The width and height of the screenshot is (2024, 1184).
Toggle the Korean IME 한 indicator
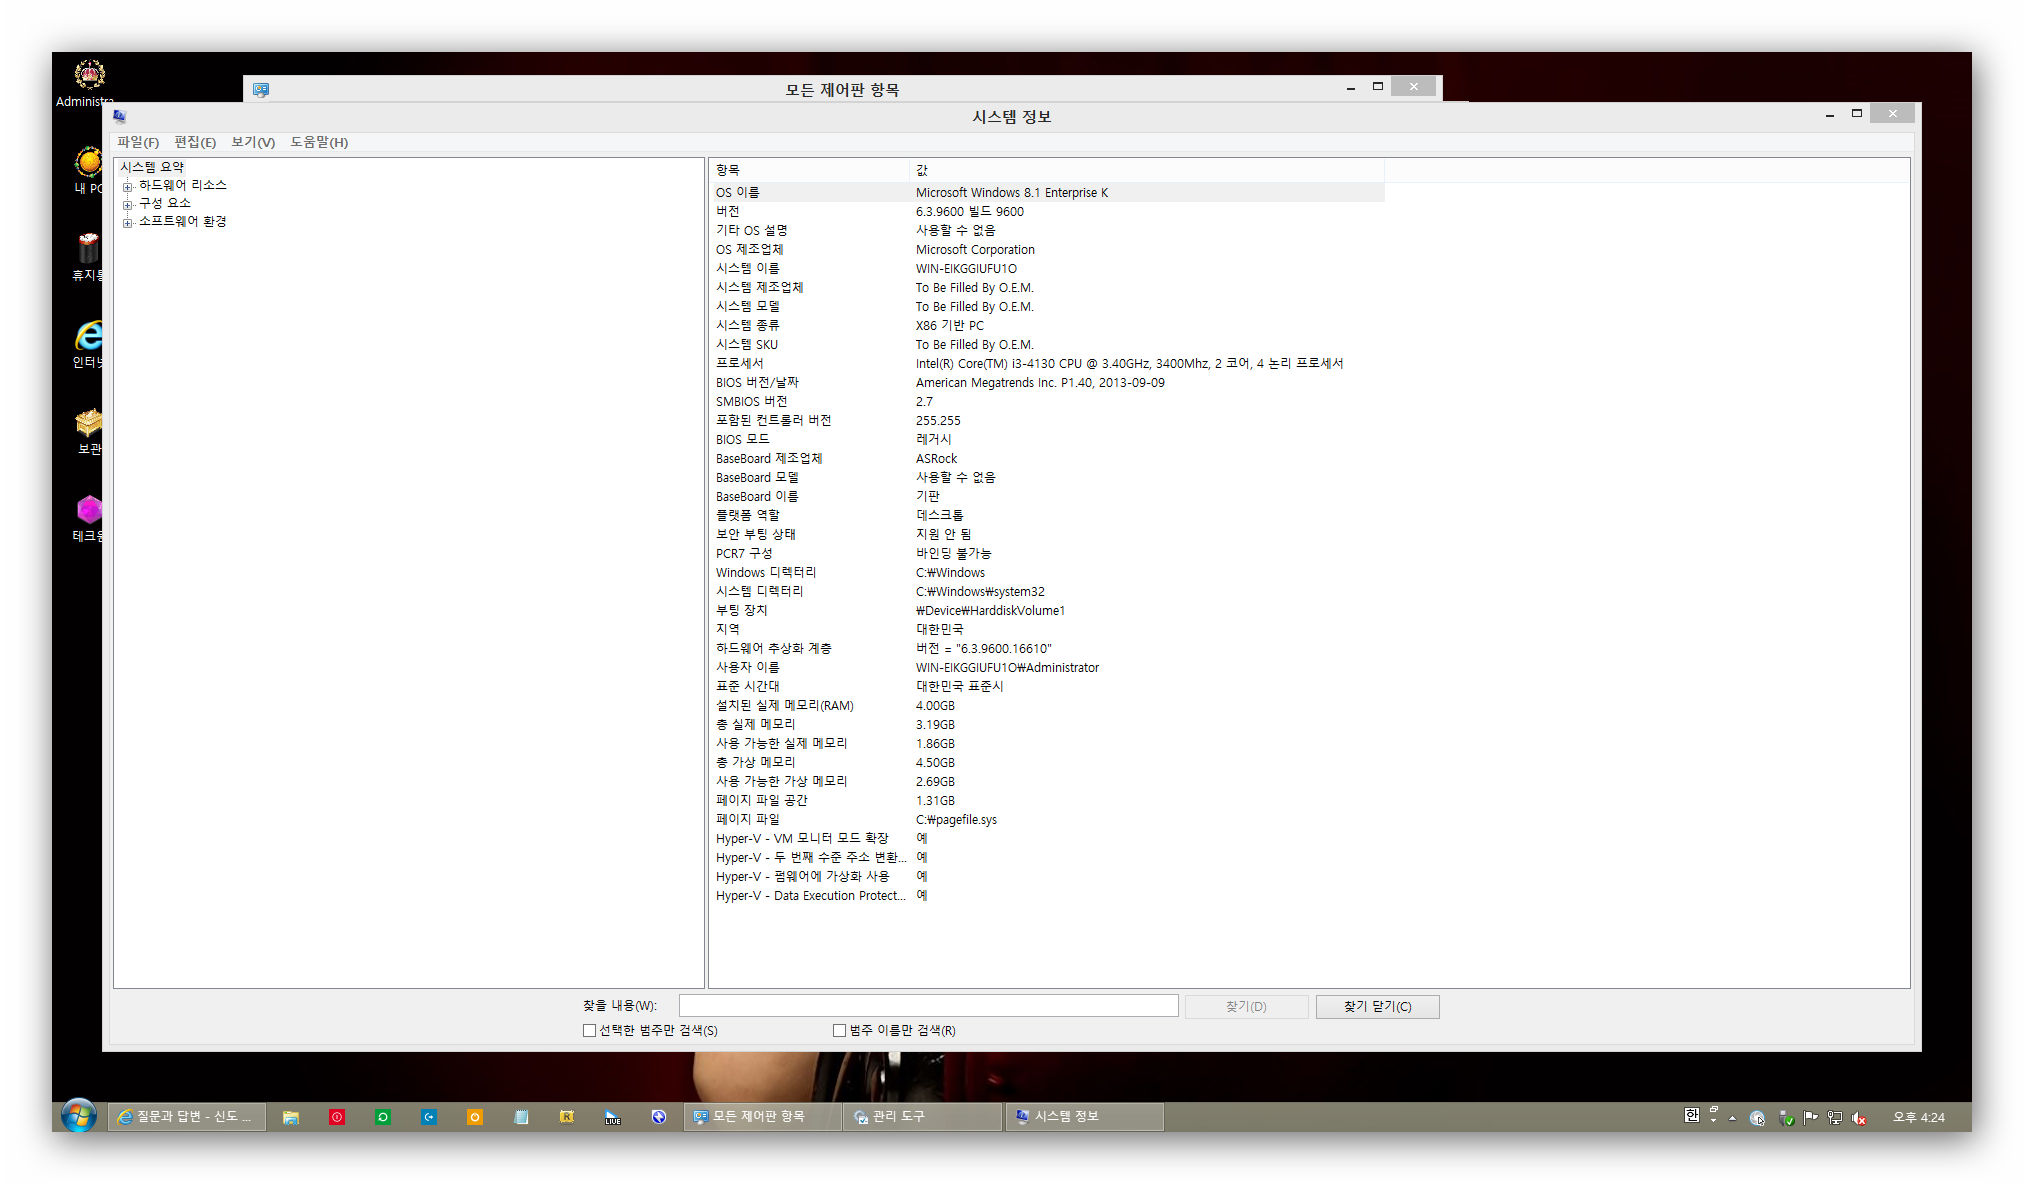1691,1115
